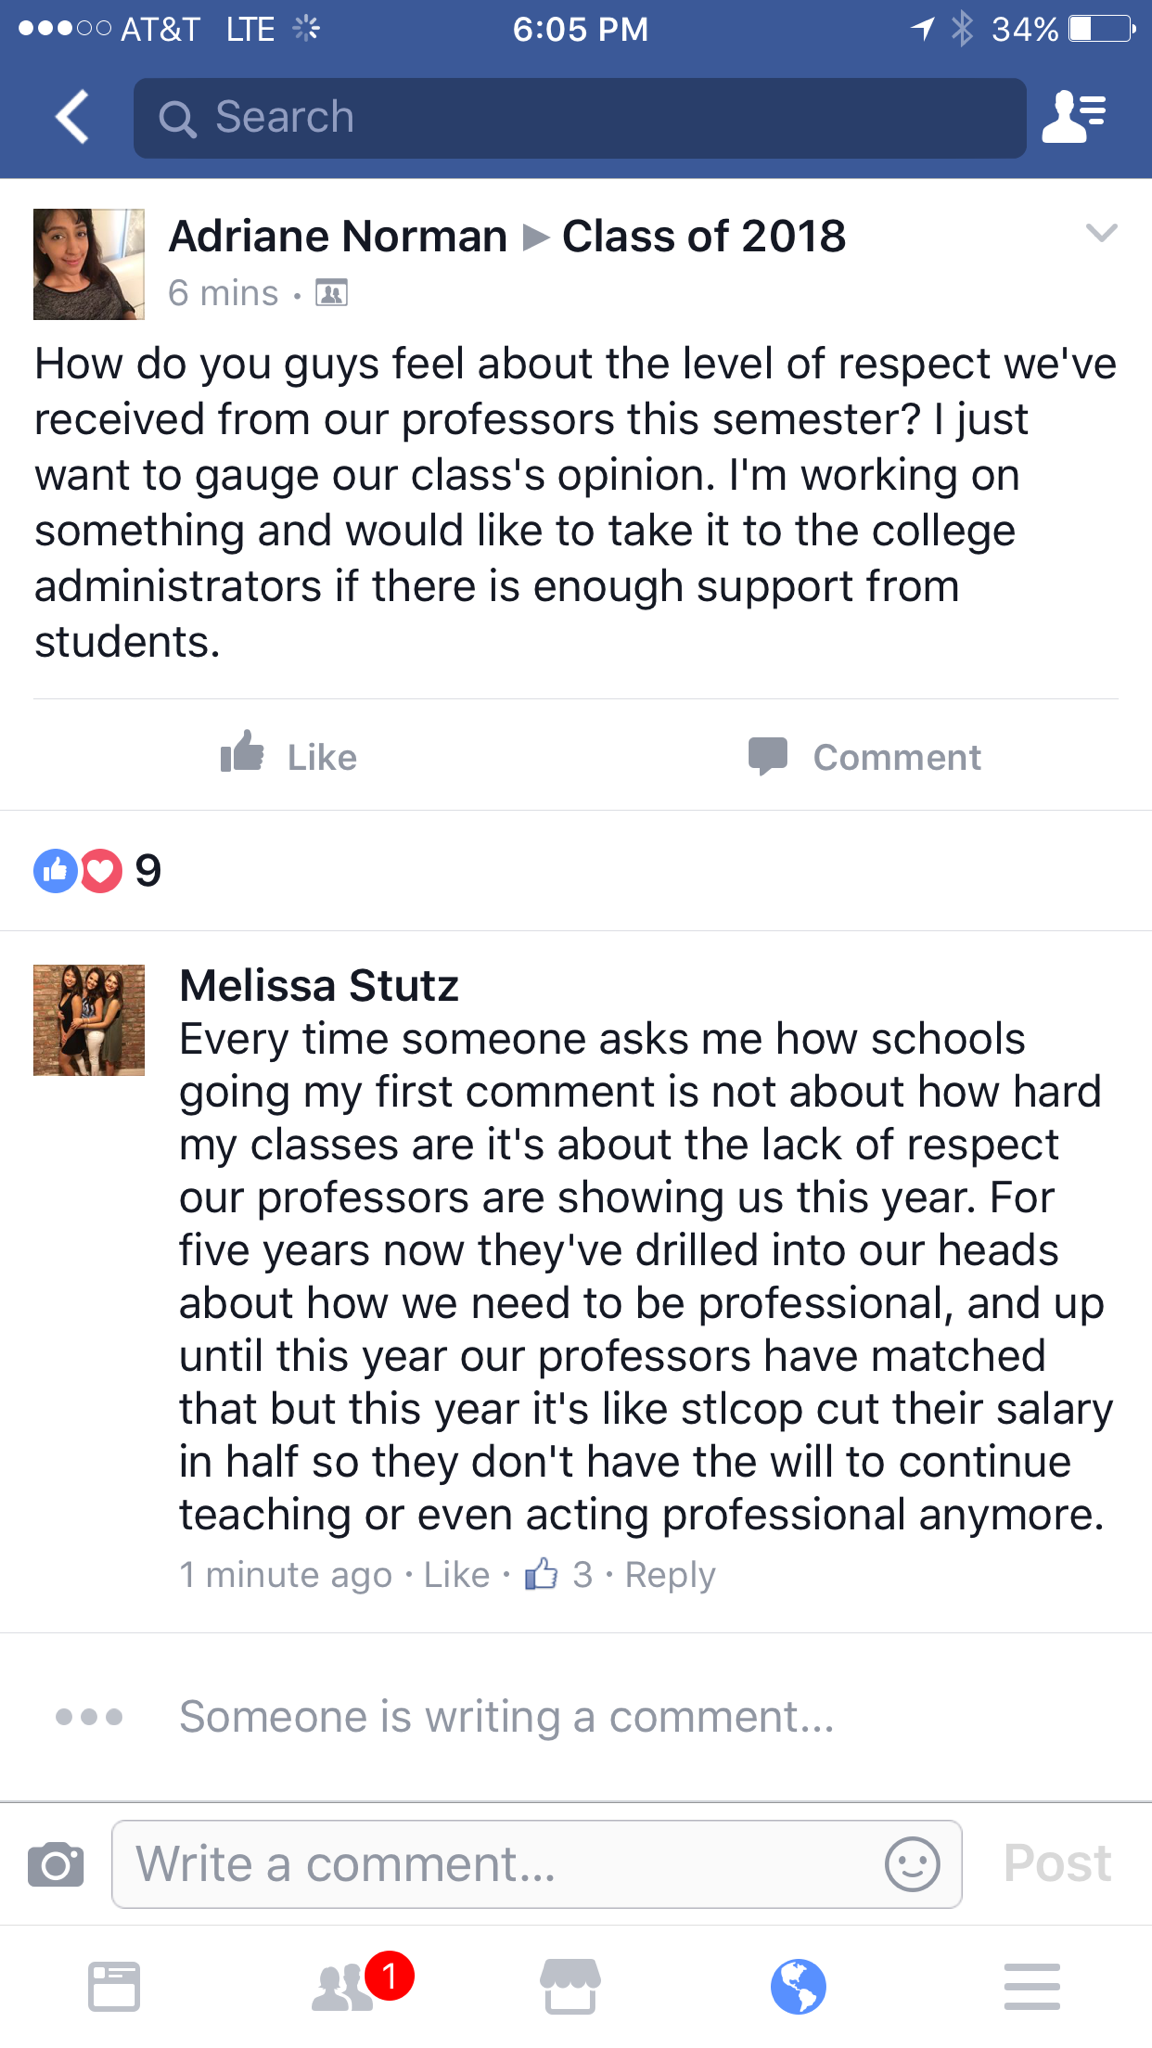
Task: Reply to Melissa Stutz's comment
Action: point(670,1575)
